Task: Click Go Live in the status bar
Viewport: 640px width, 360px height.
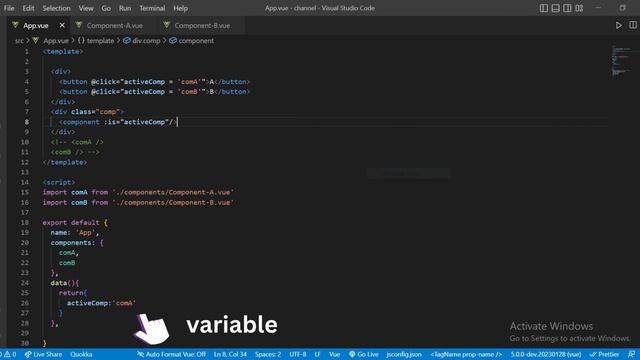Action: (363, 354)
